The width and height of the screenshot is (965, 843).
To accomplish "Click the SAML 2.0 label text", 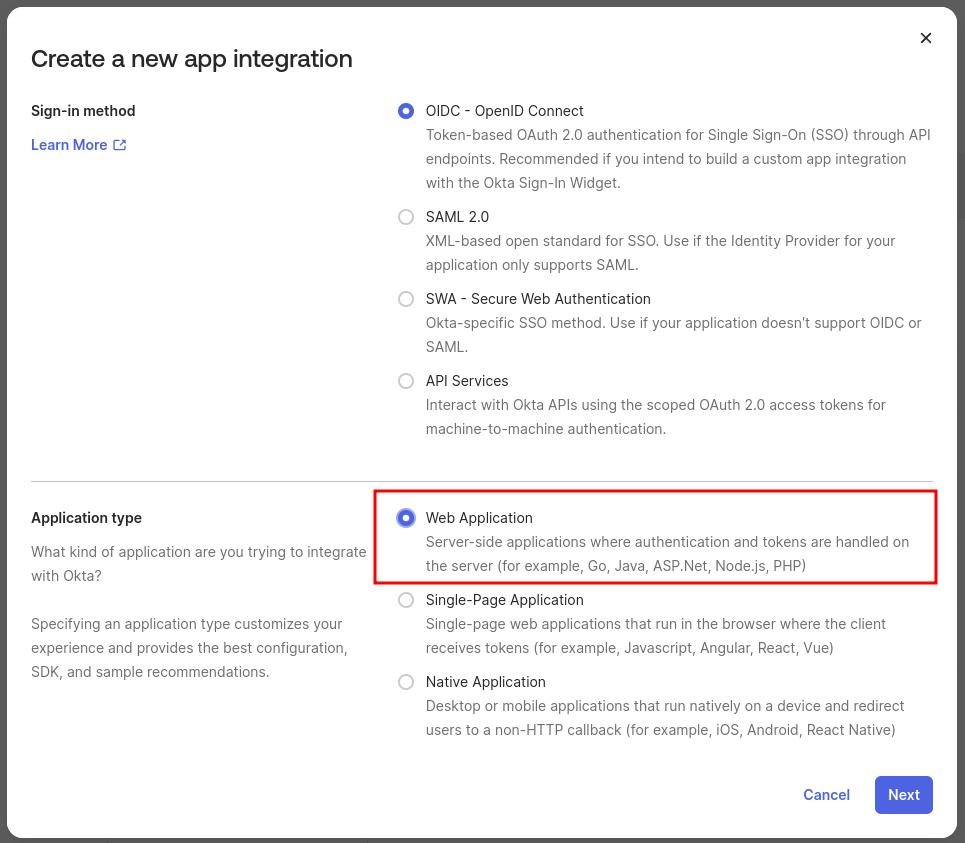I will pyautogui.click(x=457, y=217).
